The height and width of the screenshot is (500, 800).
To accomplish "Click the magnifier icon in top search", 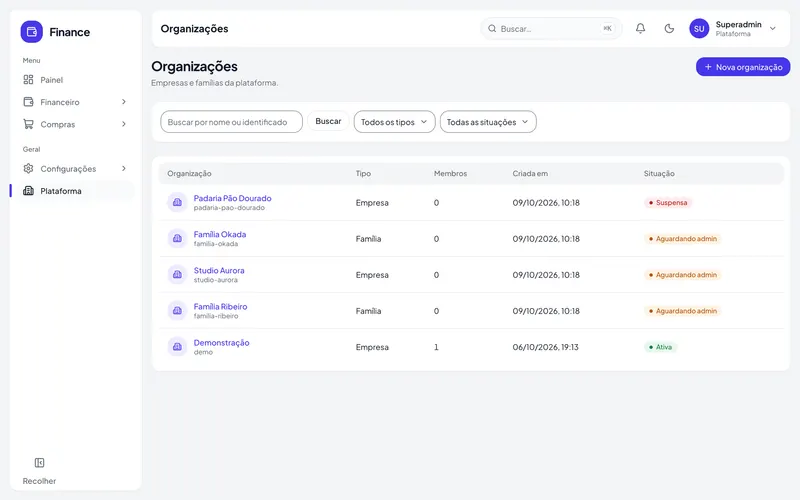I will [x=492, y=29].
